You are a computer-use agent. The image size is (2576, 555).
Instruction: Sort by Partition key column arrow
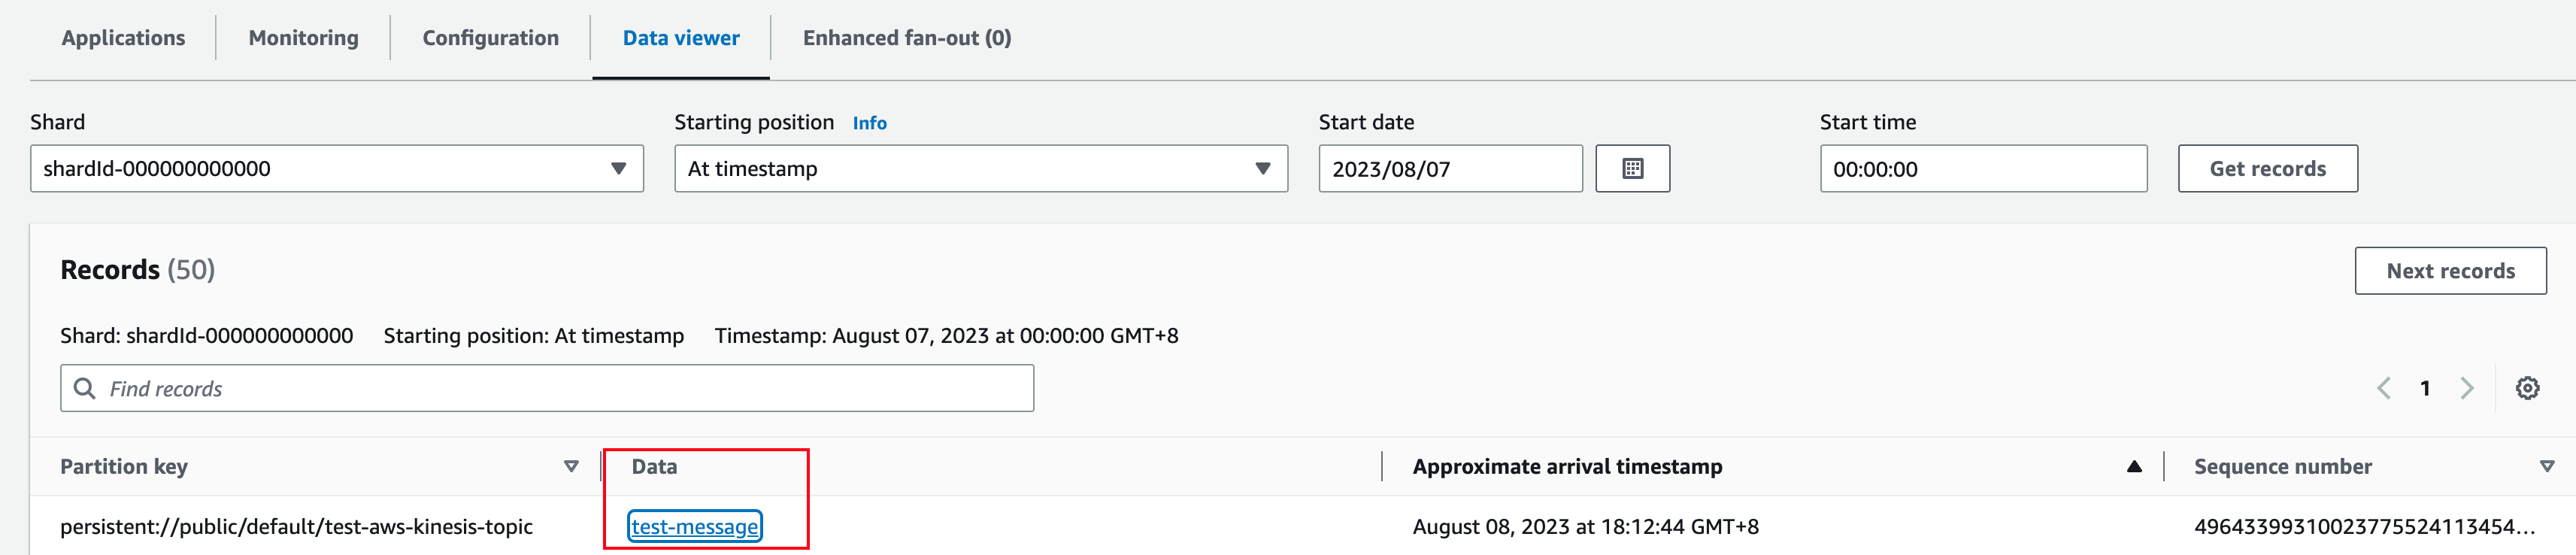[x=571, y=466]
